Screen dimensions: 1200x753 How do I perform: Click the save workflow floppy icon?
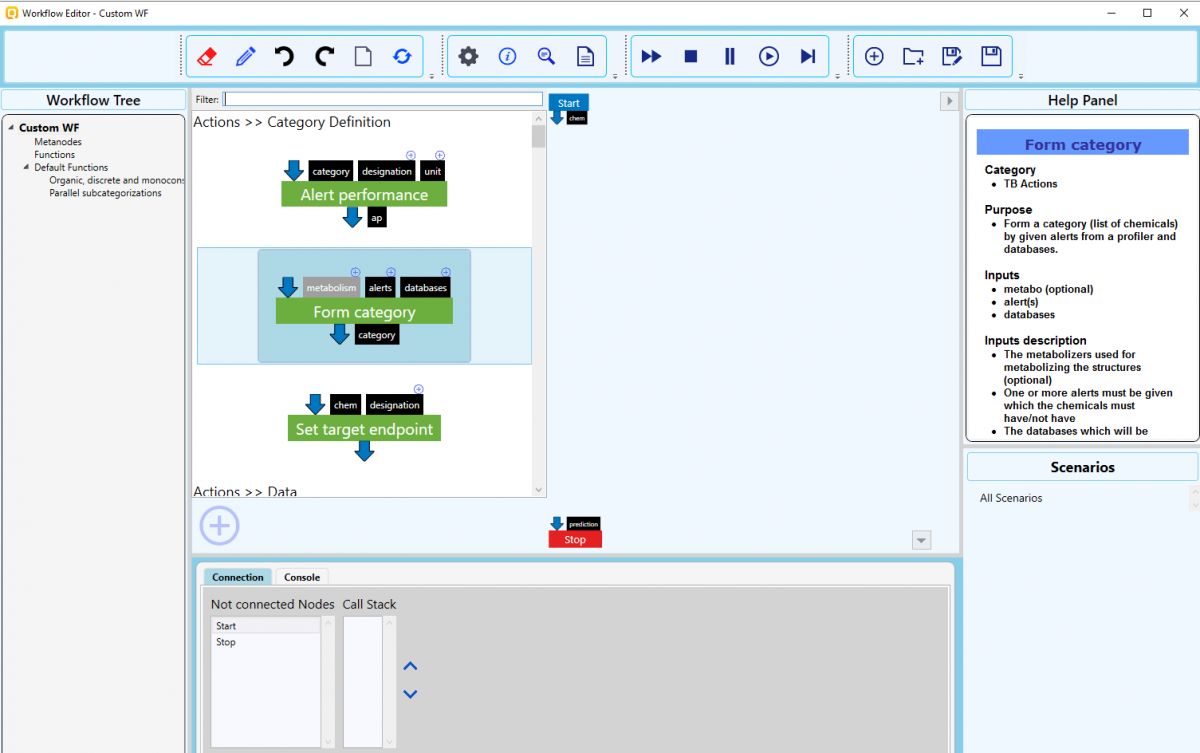[x=991, y=57]
